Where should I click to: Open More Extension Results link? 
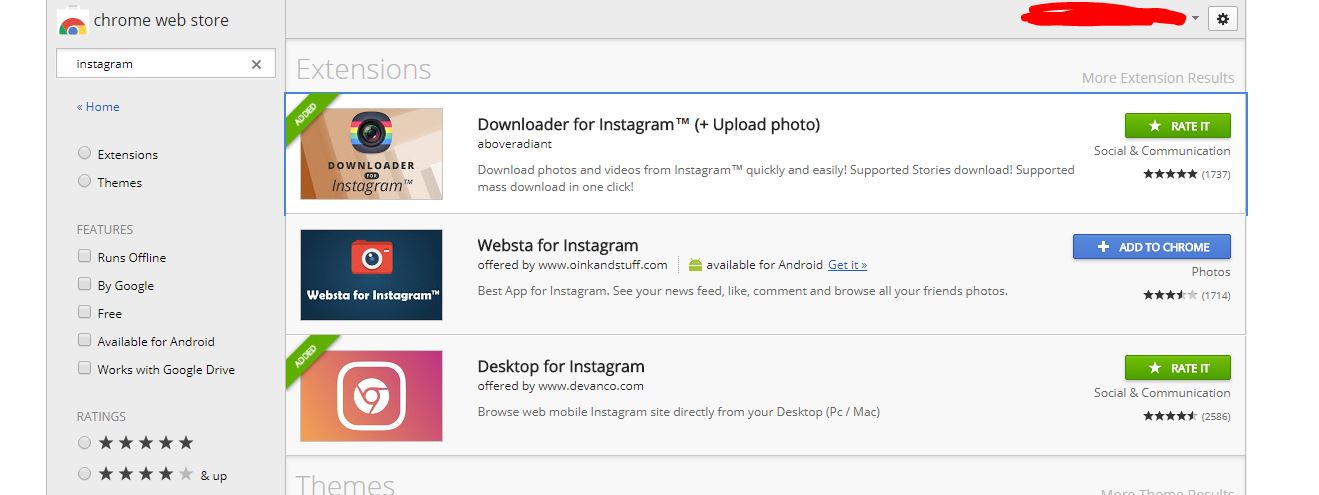click(1158, 78)
